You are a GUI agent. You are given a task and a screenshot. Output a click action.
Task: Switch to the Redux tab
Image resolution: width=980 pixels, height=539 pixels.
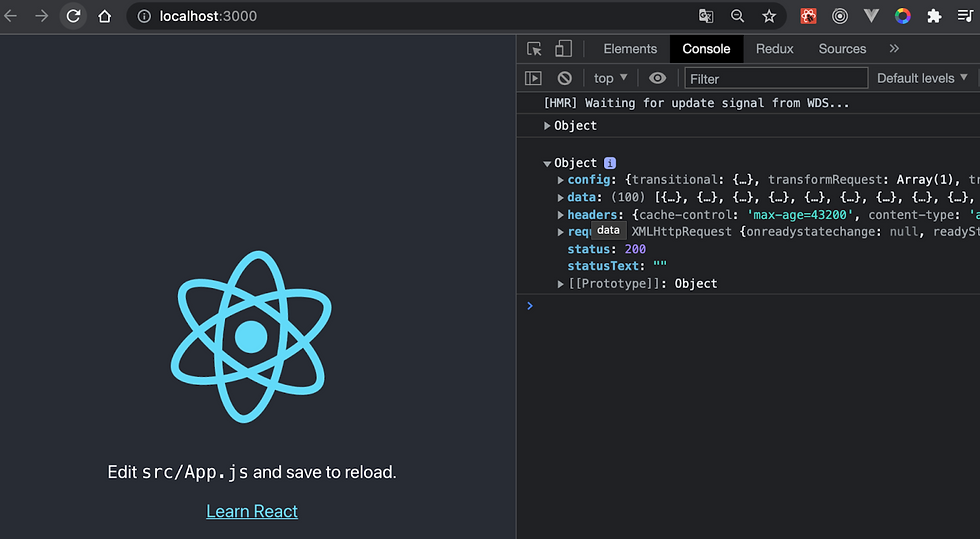point(774,49)
